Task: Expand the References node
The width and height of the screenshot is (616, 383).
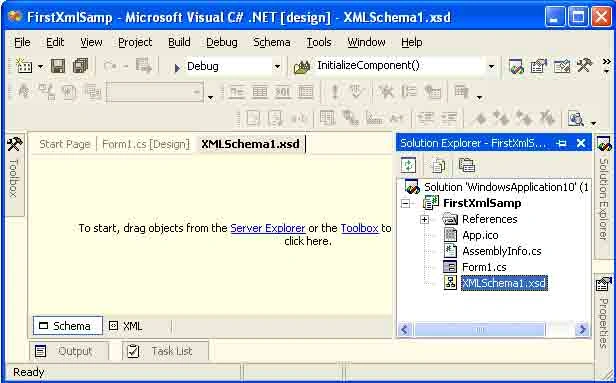Action: (424, 219)
